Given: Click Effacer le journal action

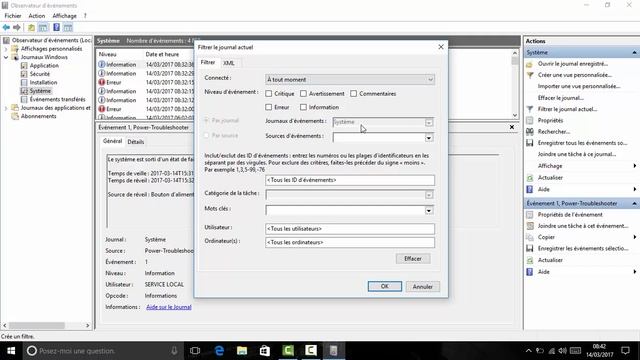Looking at the screenshot, I should pos(560,98).
